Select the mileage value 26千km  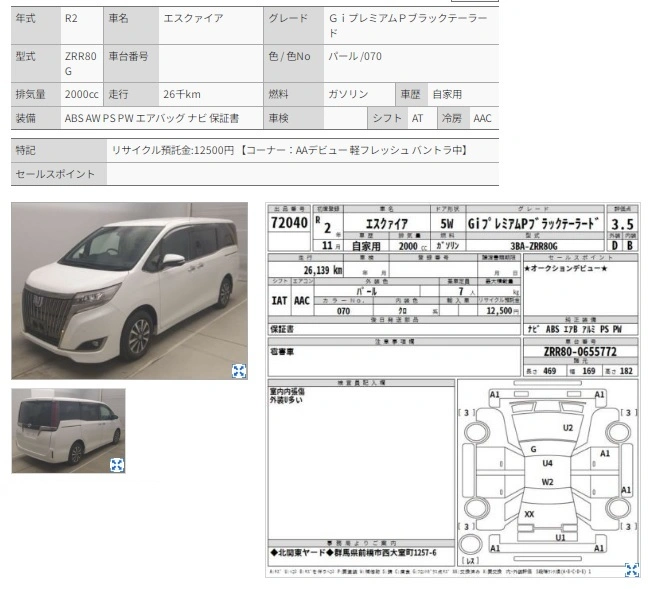182,94
